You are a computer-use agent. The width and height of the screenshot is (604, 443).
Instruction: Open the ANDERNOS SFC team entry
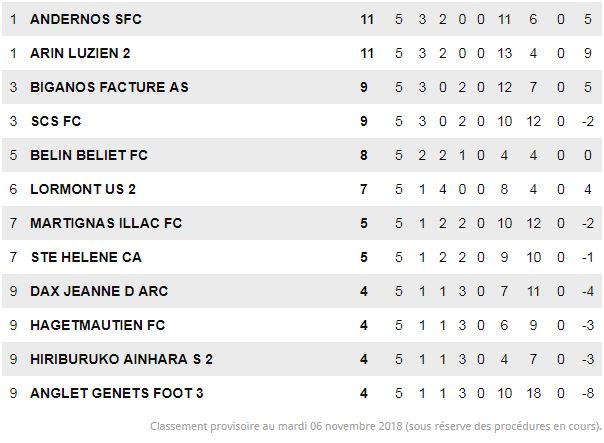tap(86, 19)
